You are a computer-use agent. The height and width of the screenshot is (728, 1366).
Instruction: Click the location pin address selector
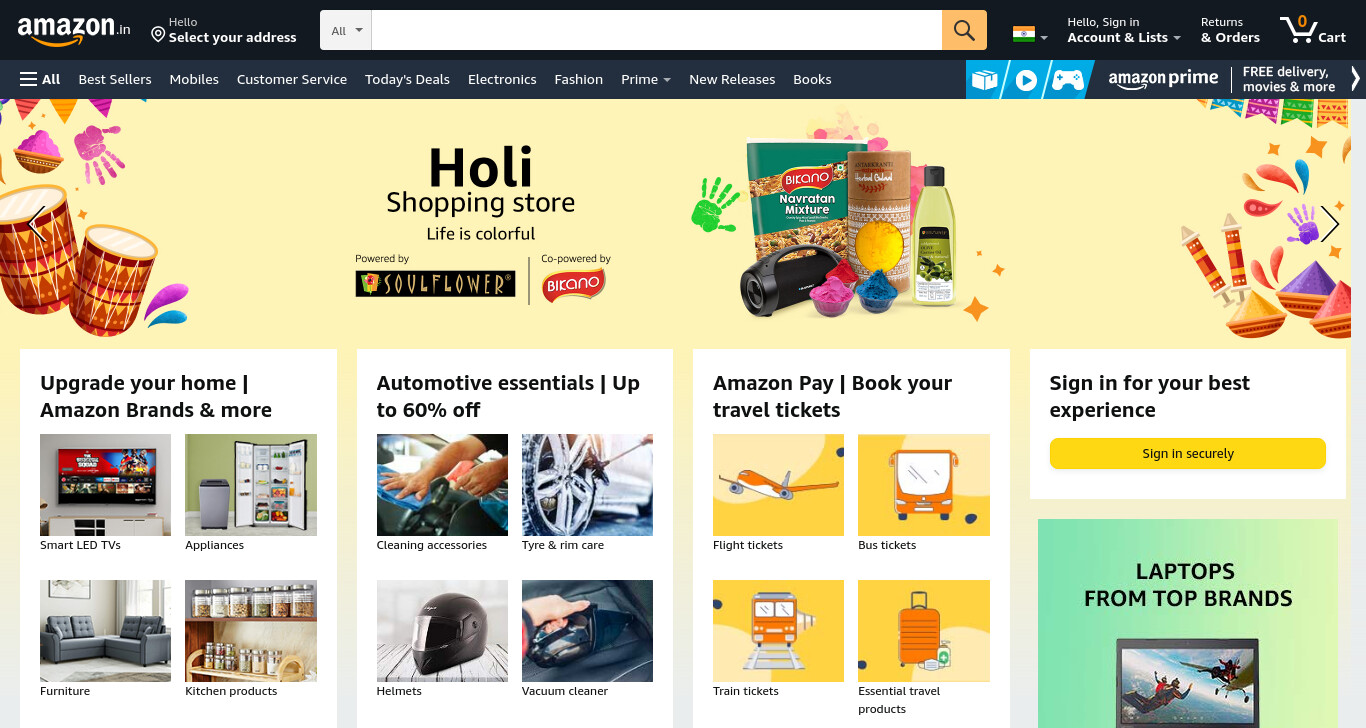pyautogui.click(x=224, y=30)
